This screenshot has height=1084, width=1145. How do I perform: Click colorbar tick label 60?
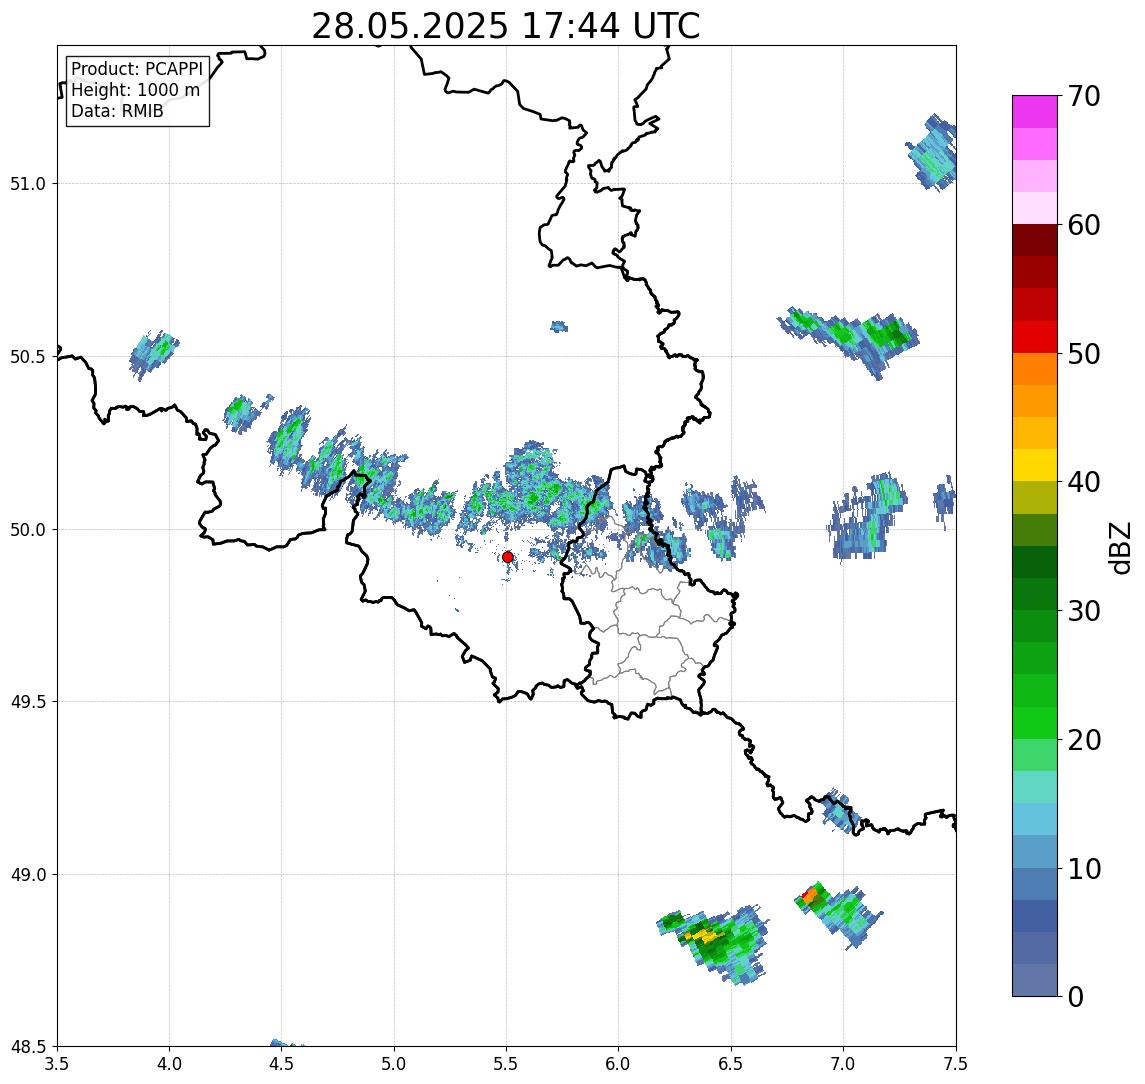click(1084, 225)
